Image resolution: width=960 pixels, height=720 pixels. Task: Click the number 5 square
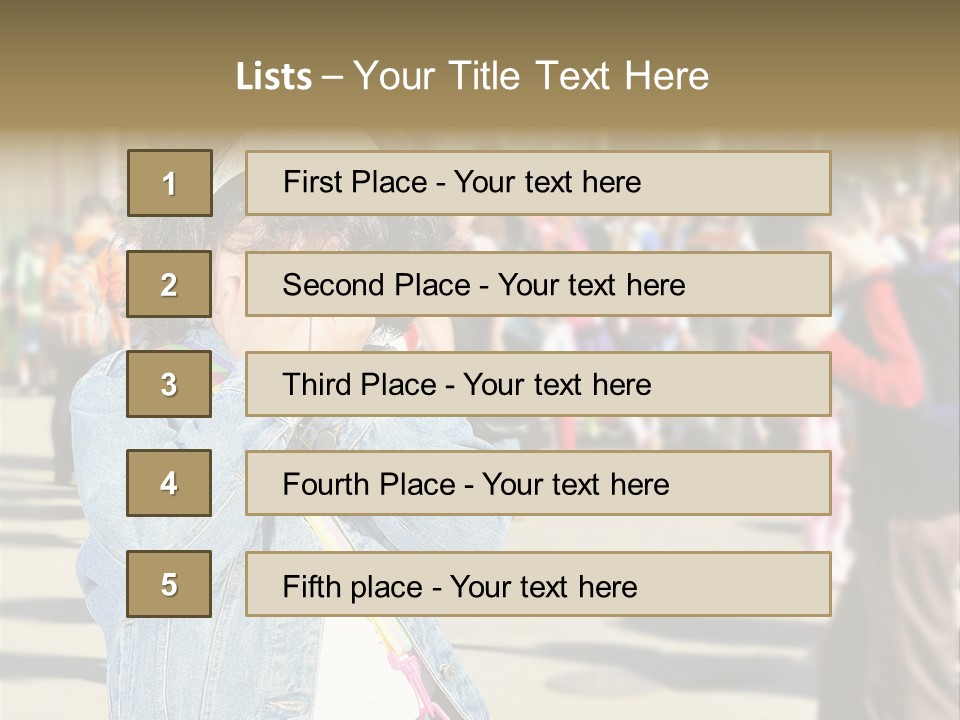(170, 584)
